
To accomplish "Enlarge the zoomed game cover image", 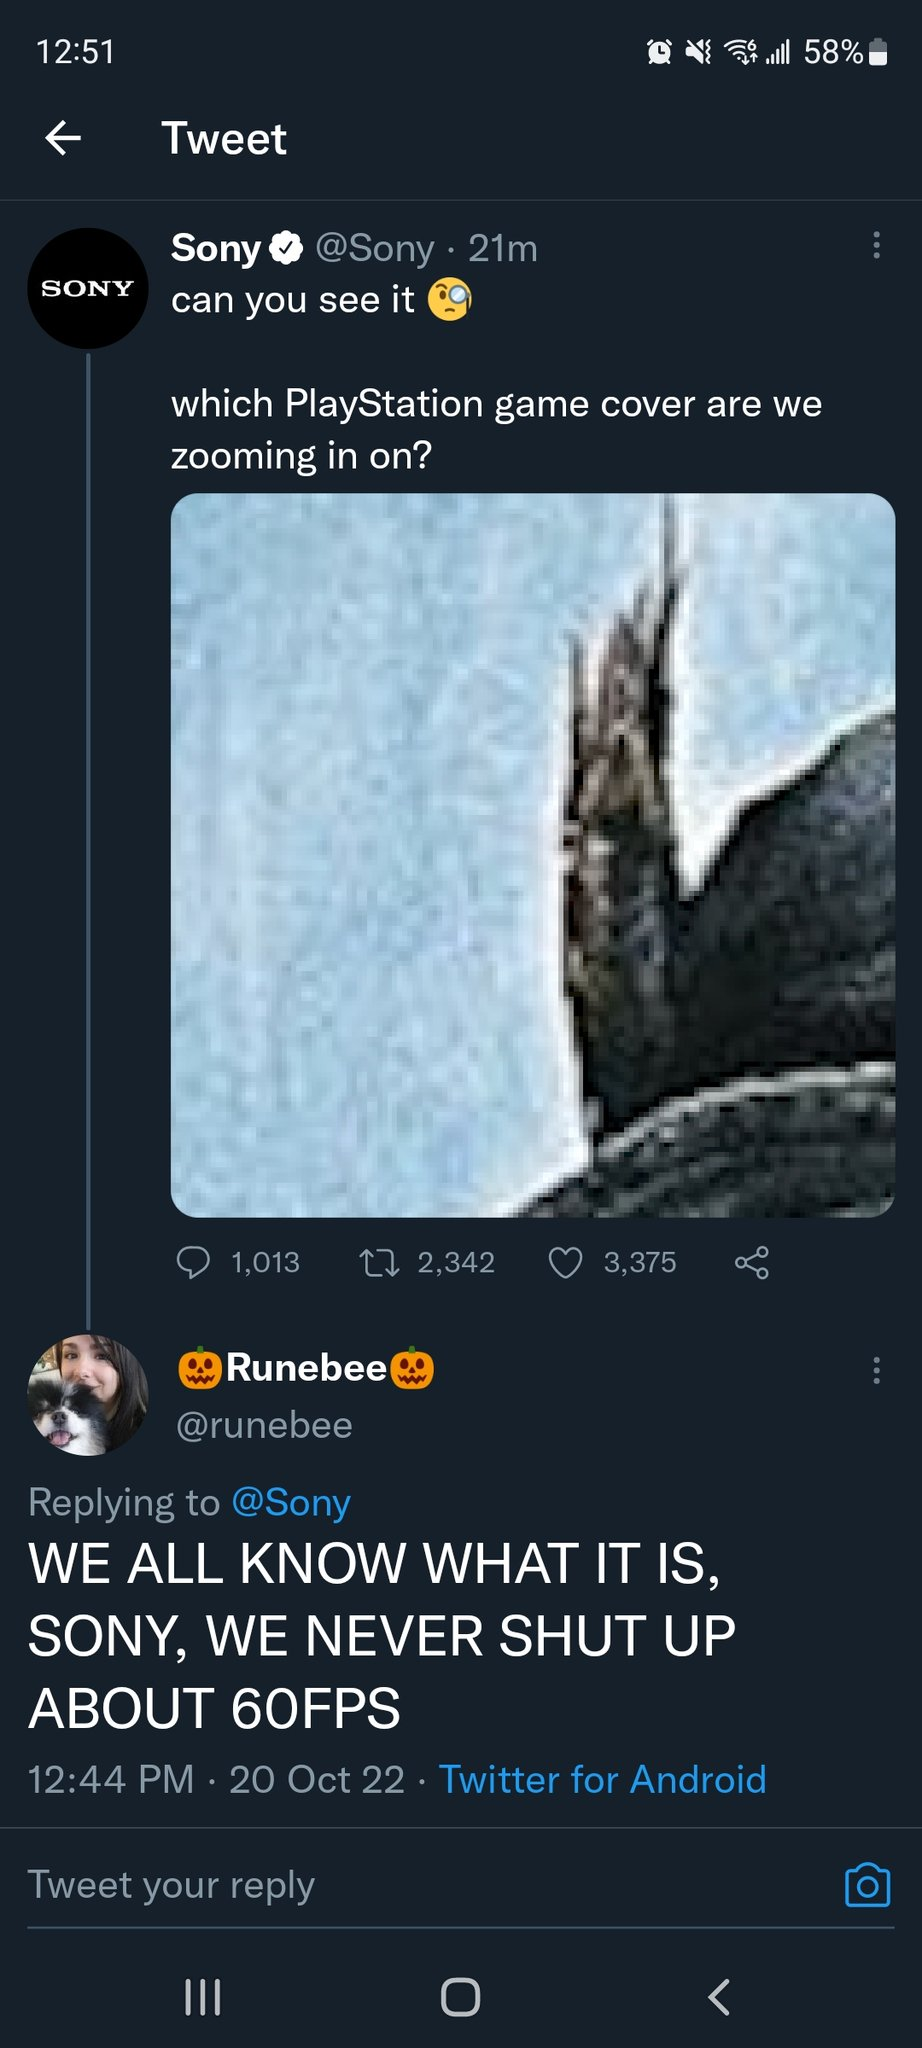I will tap(532, 855).
